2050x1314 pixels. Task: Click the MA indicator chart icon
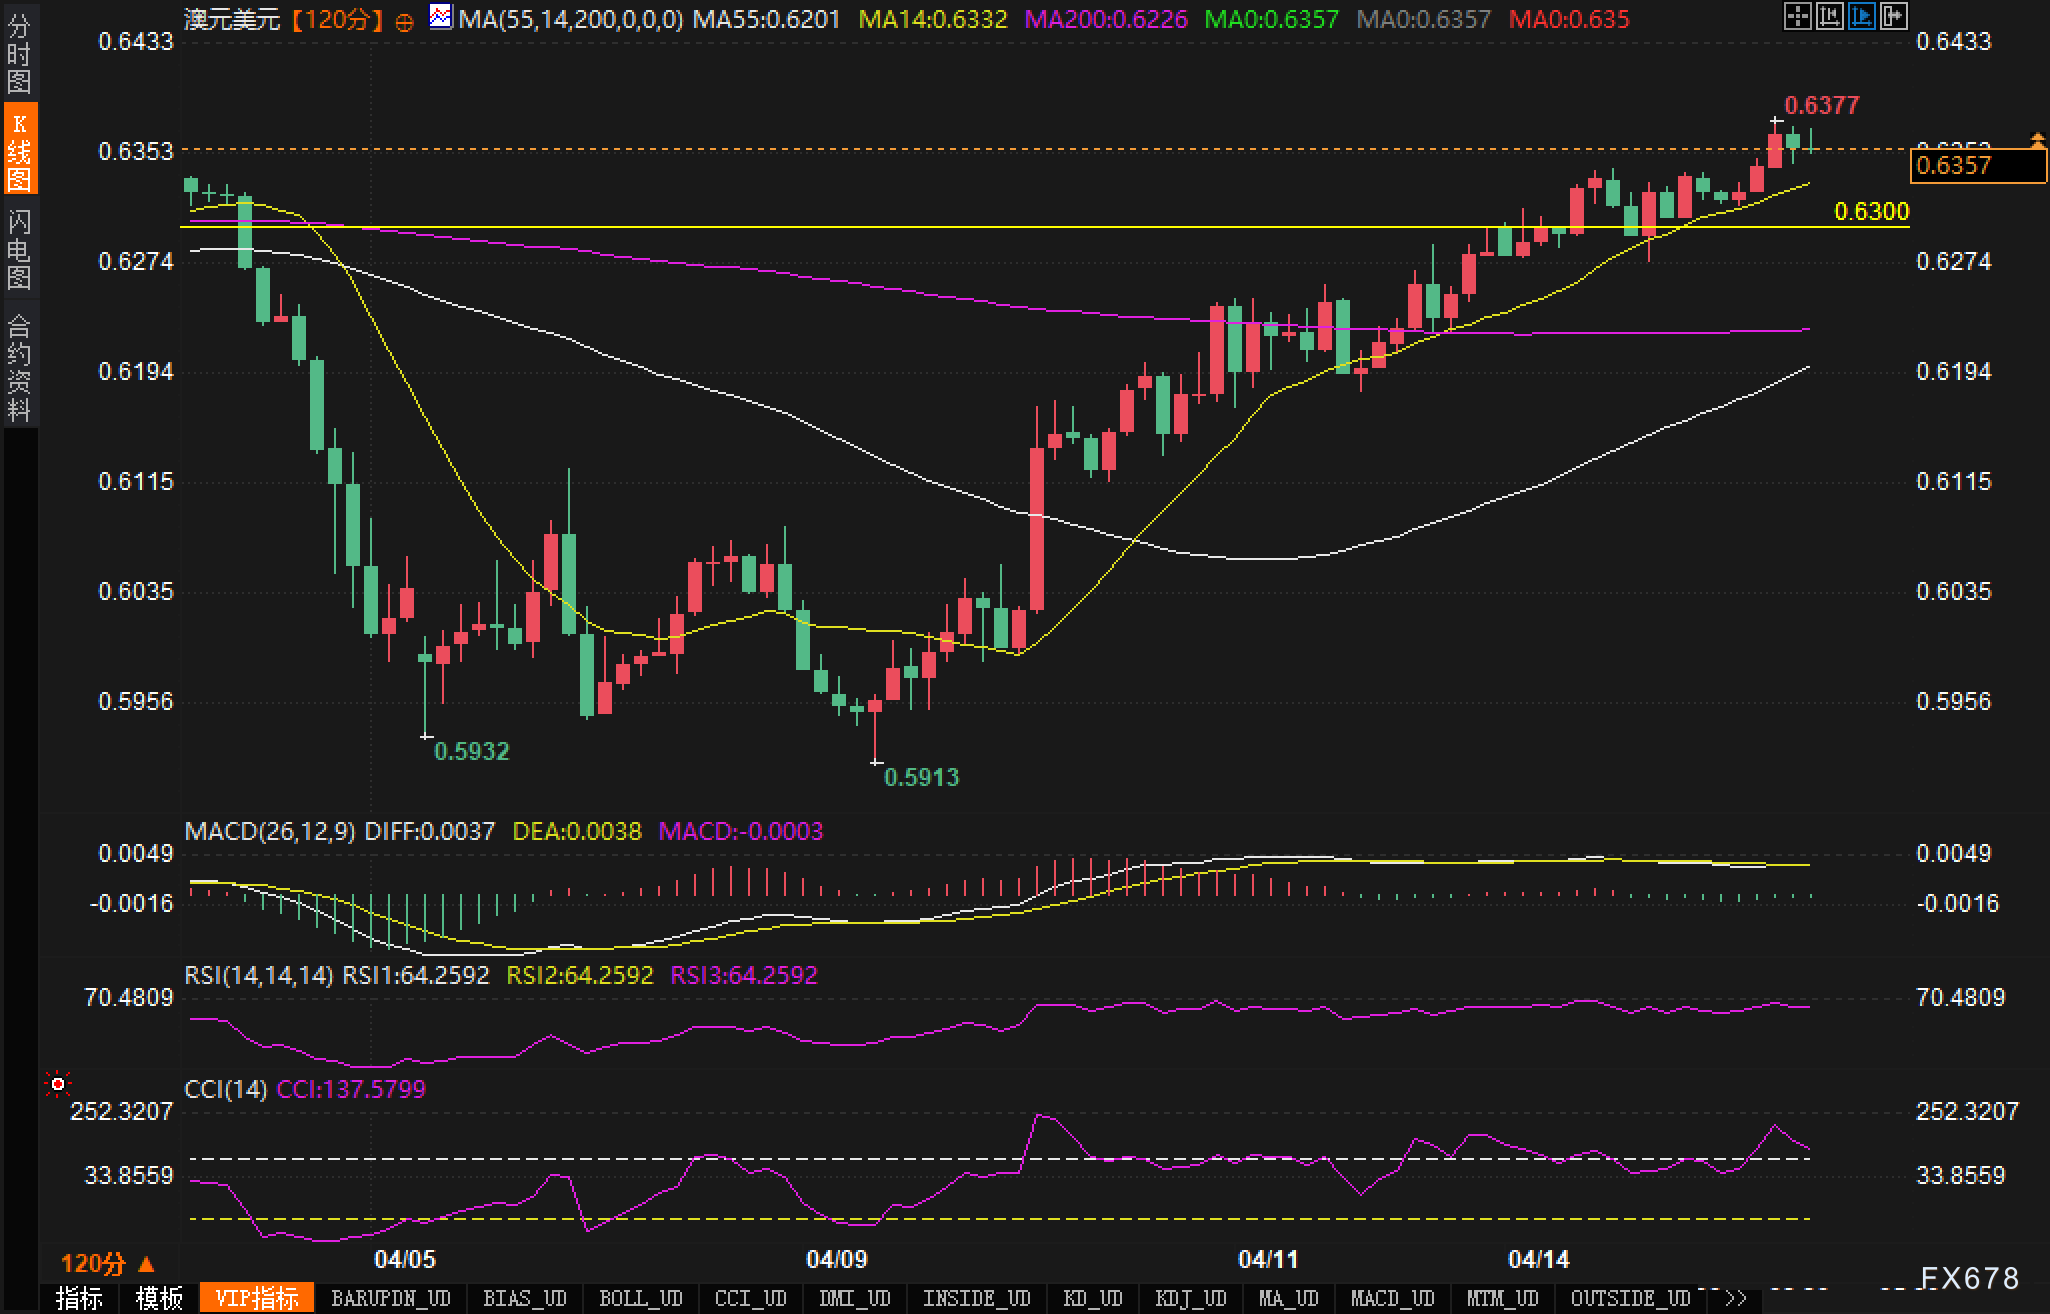click(440, 17)
